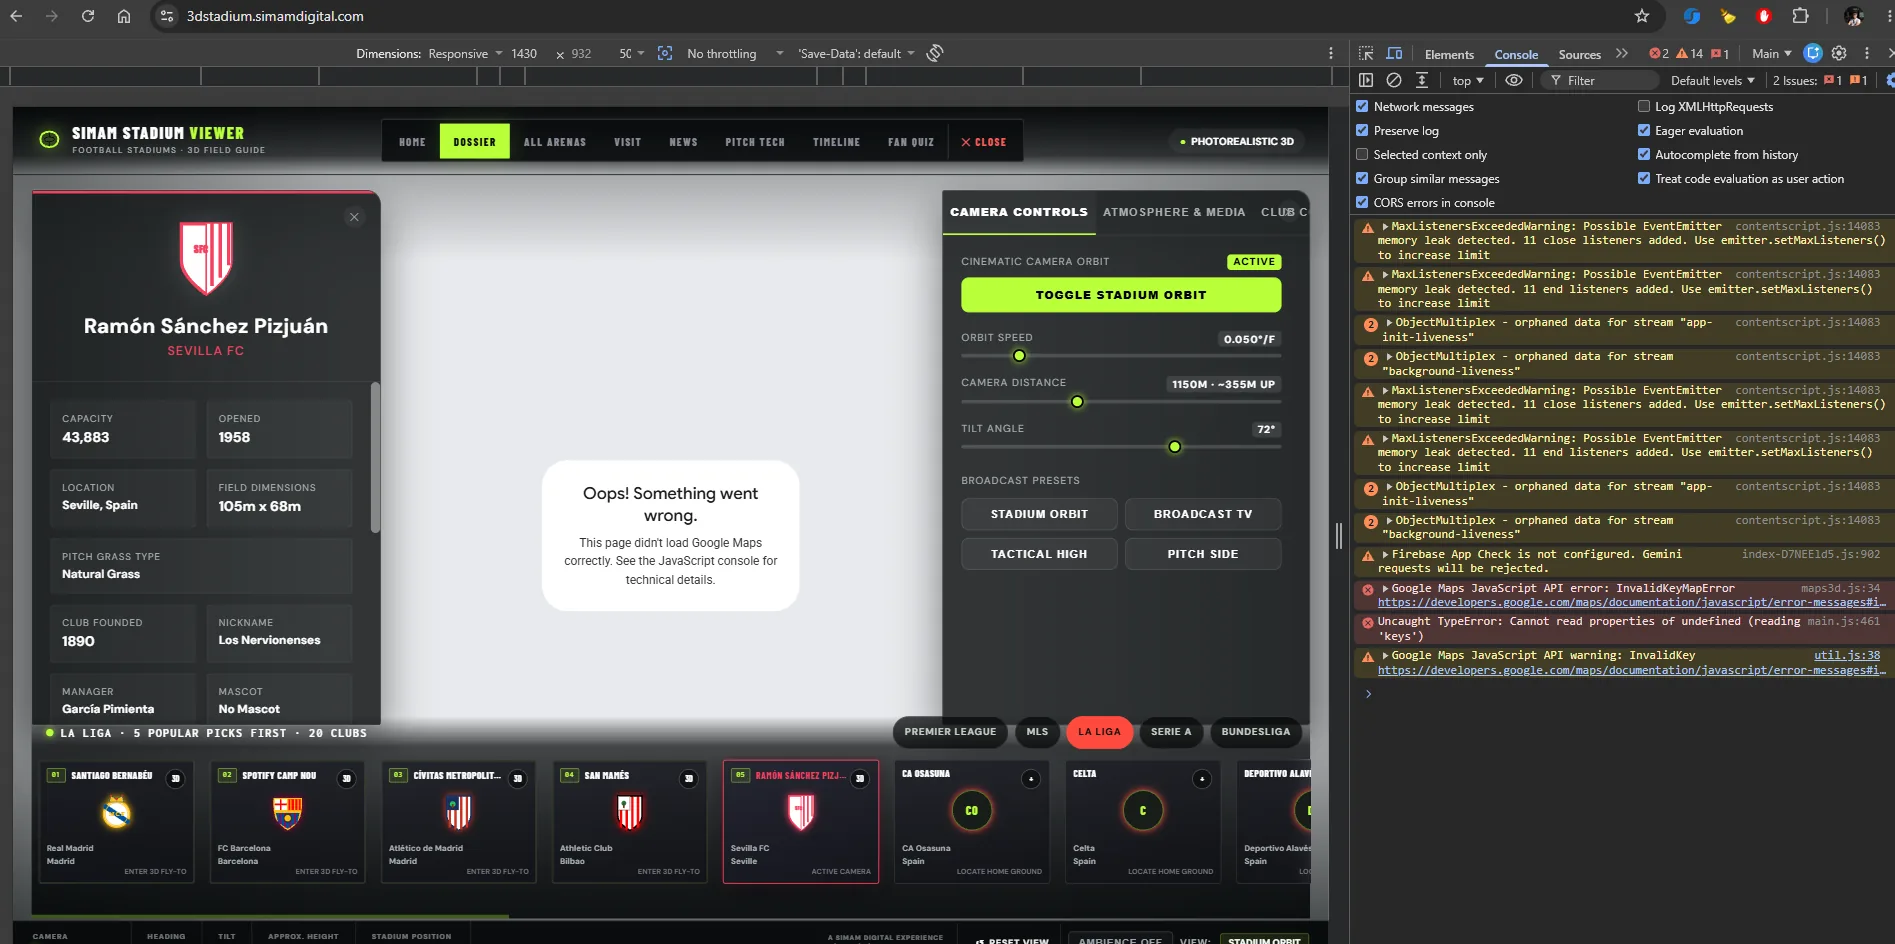The image size is (1895, 944).
Task: Show the console sidebar
Action: click(x=1366, y=80)
